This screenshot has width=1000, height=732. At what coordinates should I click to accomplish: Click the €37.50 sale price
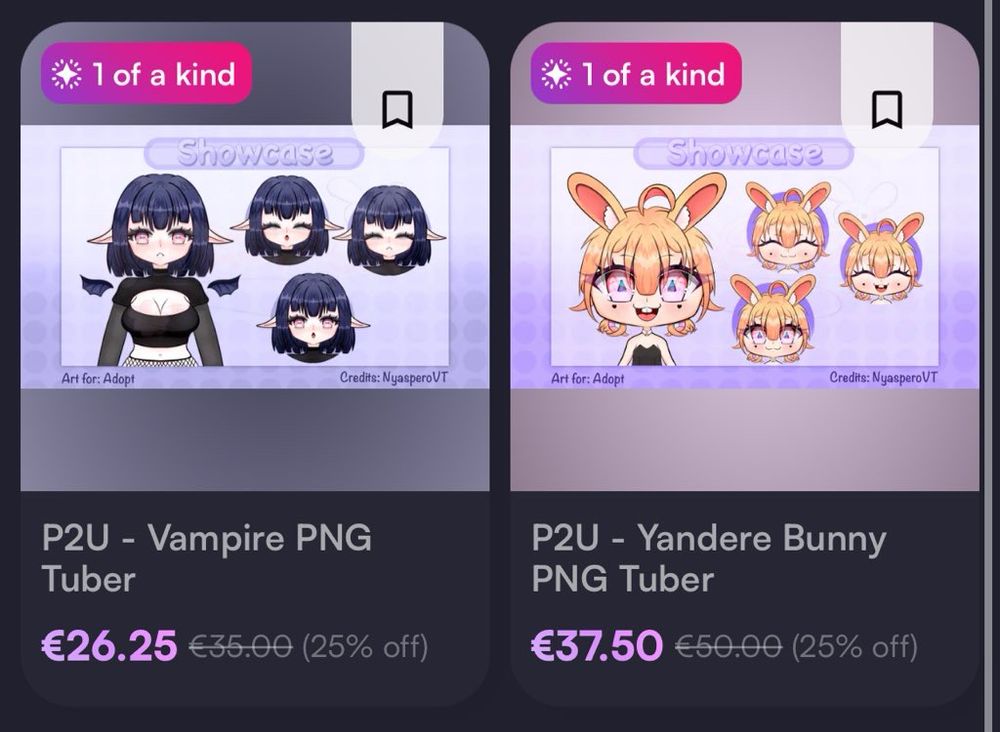pyautogui.click(x=597, y=644)
